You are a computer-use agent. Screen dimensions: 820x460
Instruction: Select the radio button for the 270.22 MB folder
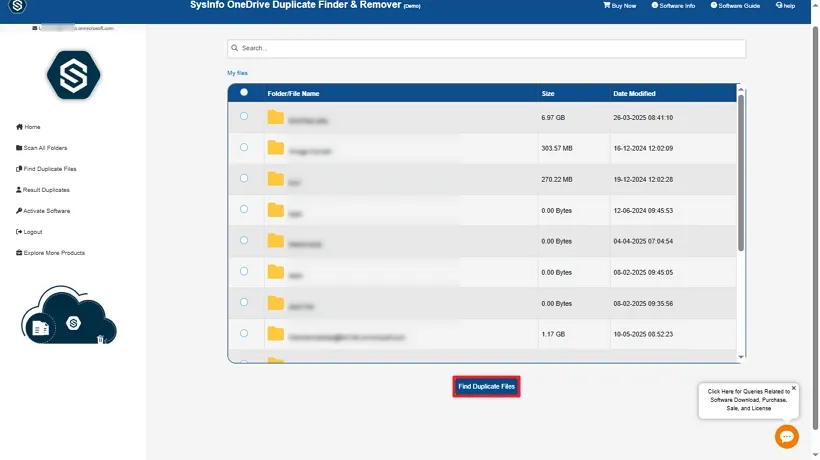244,178
